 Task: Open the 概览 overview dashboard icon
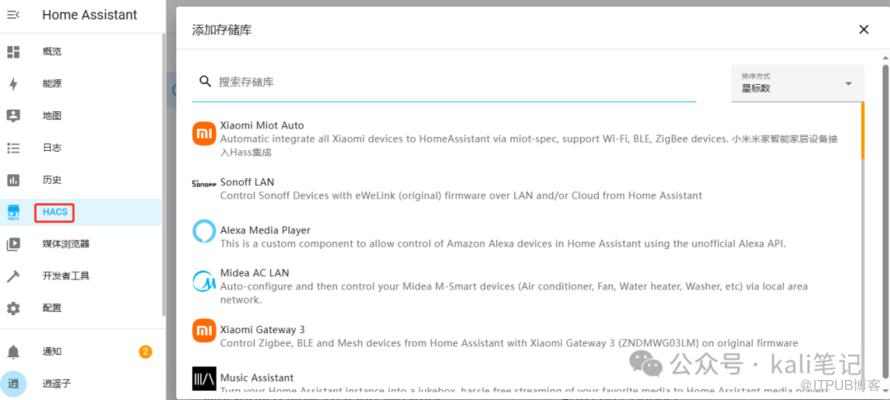tap(14, 51)
